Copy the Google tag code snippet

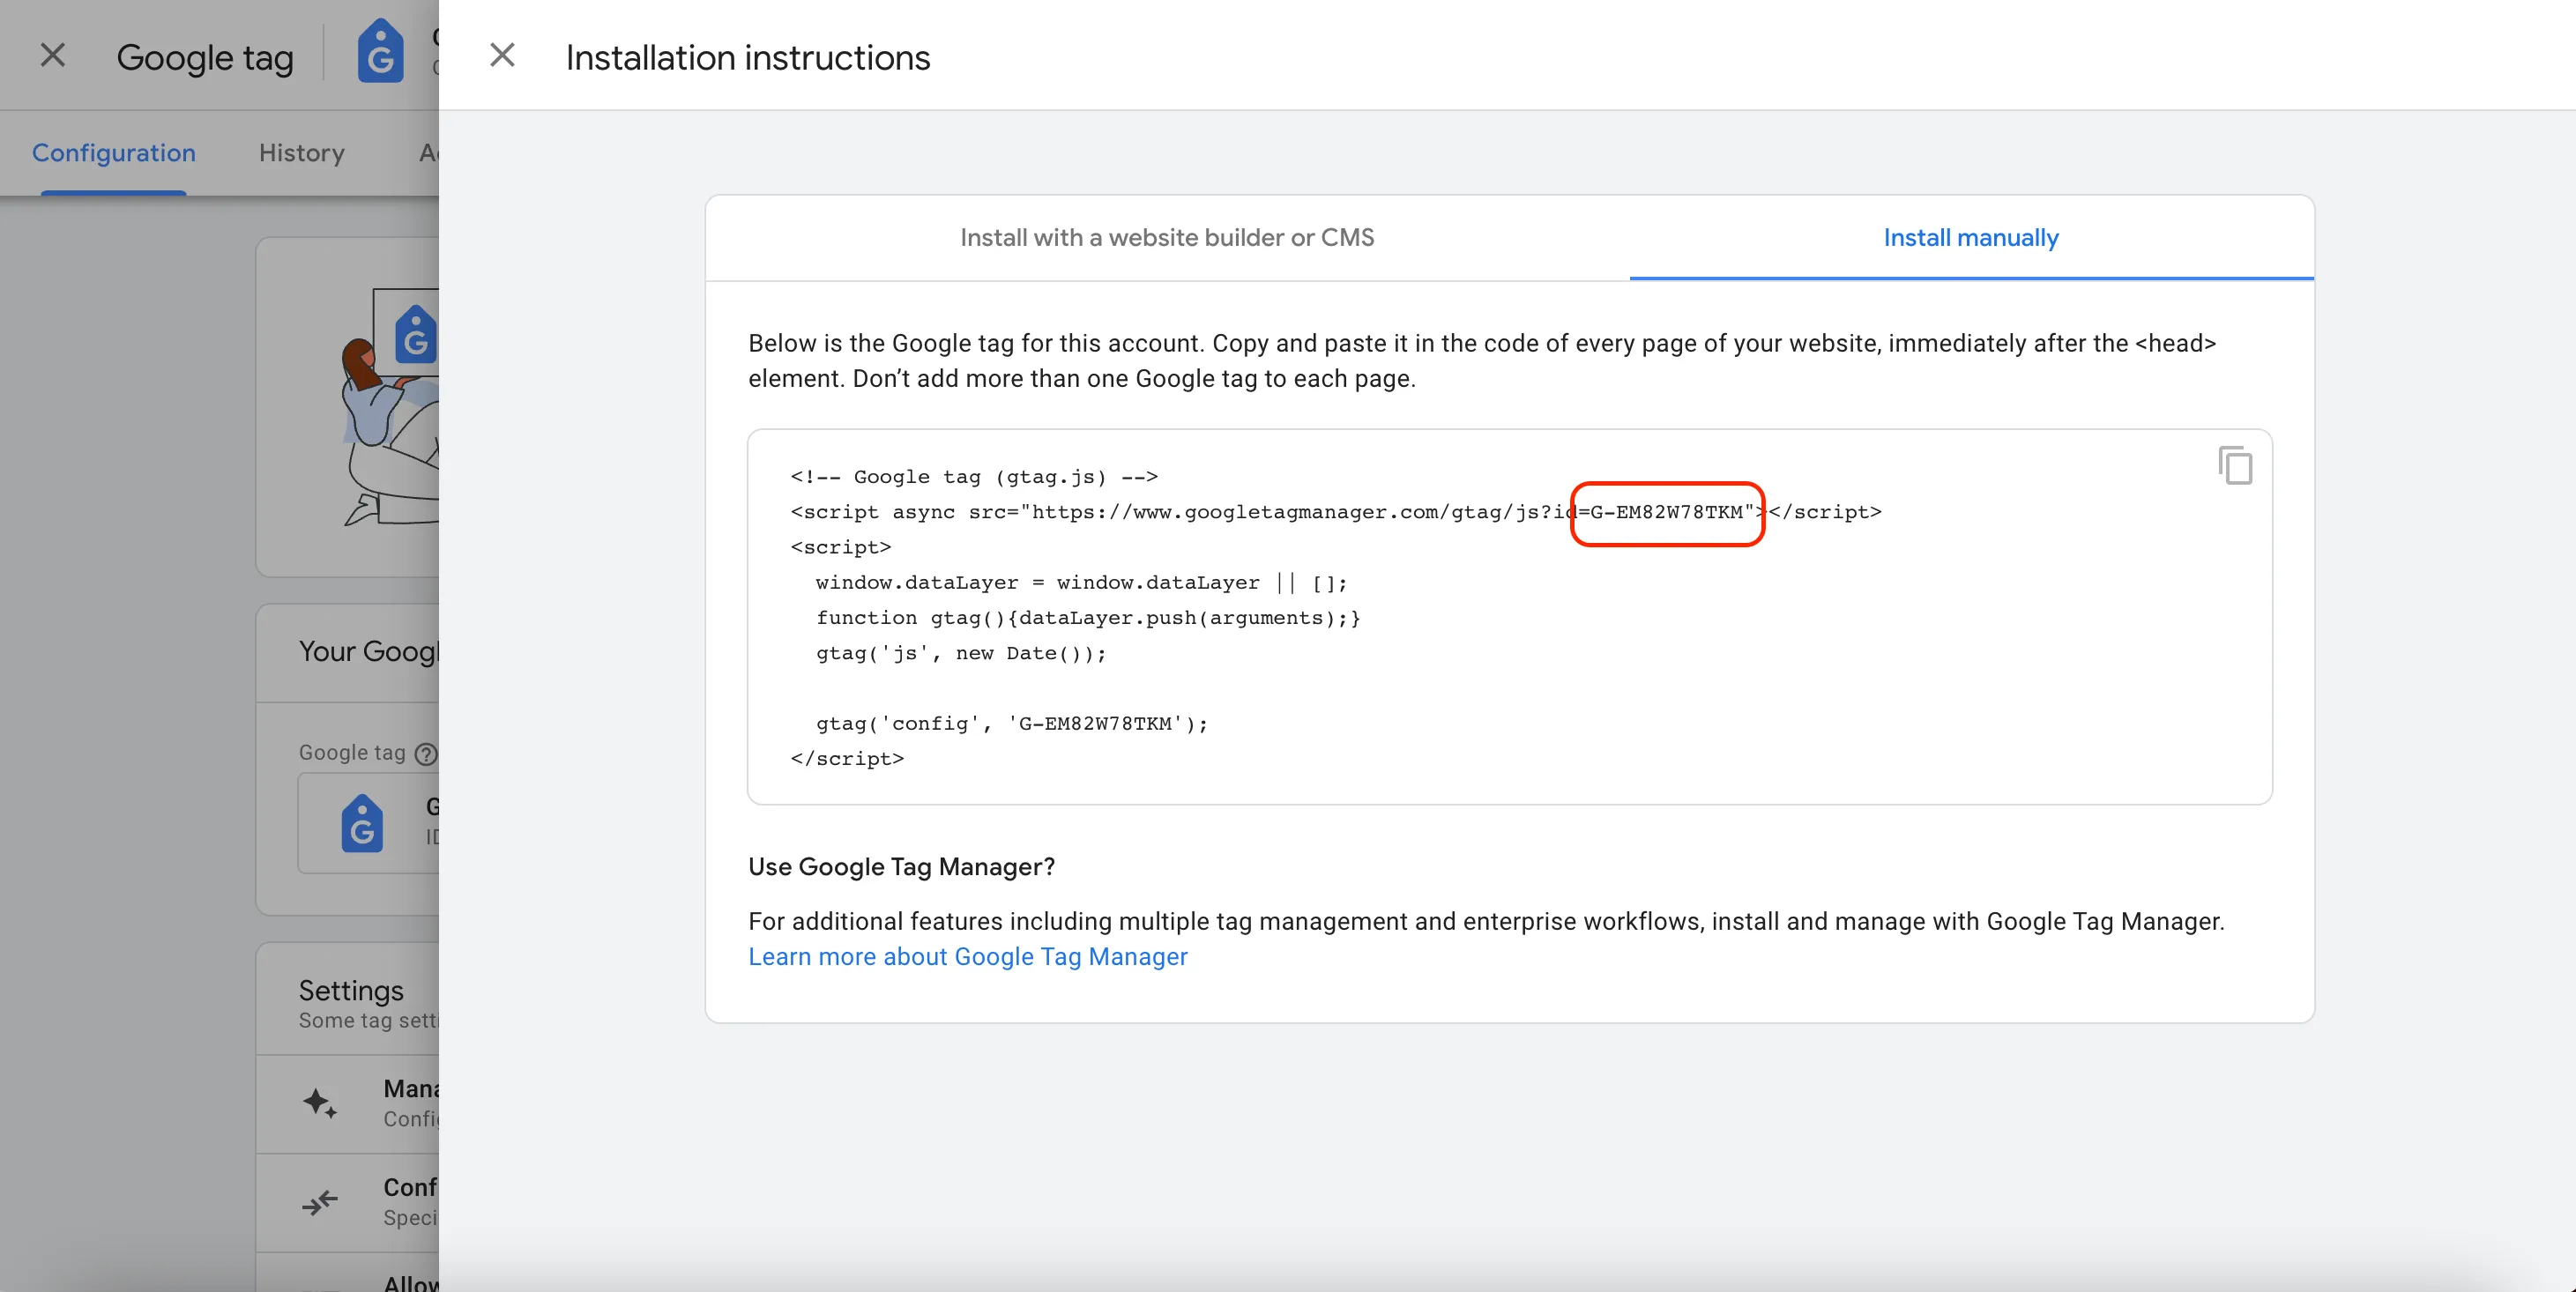[x=2234, y=466]
